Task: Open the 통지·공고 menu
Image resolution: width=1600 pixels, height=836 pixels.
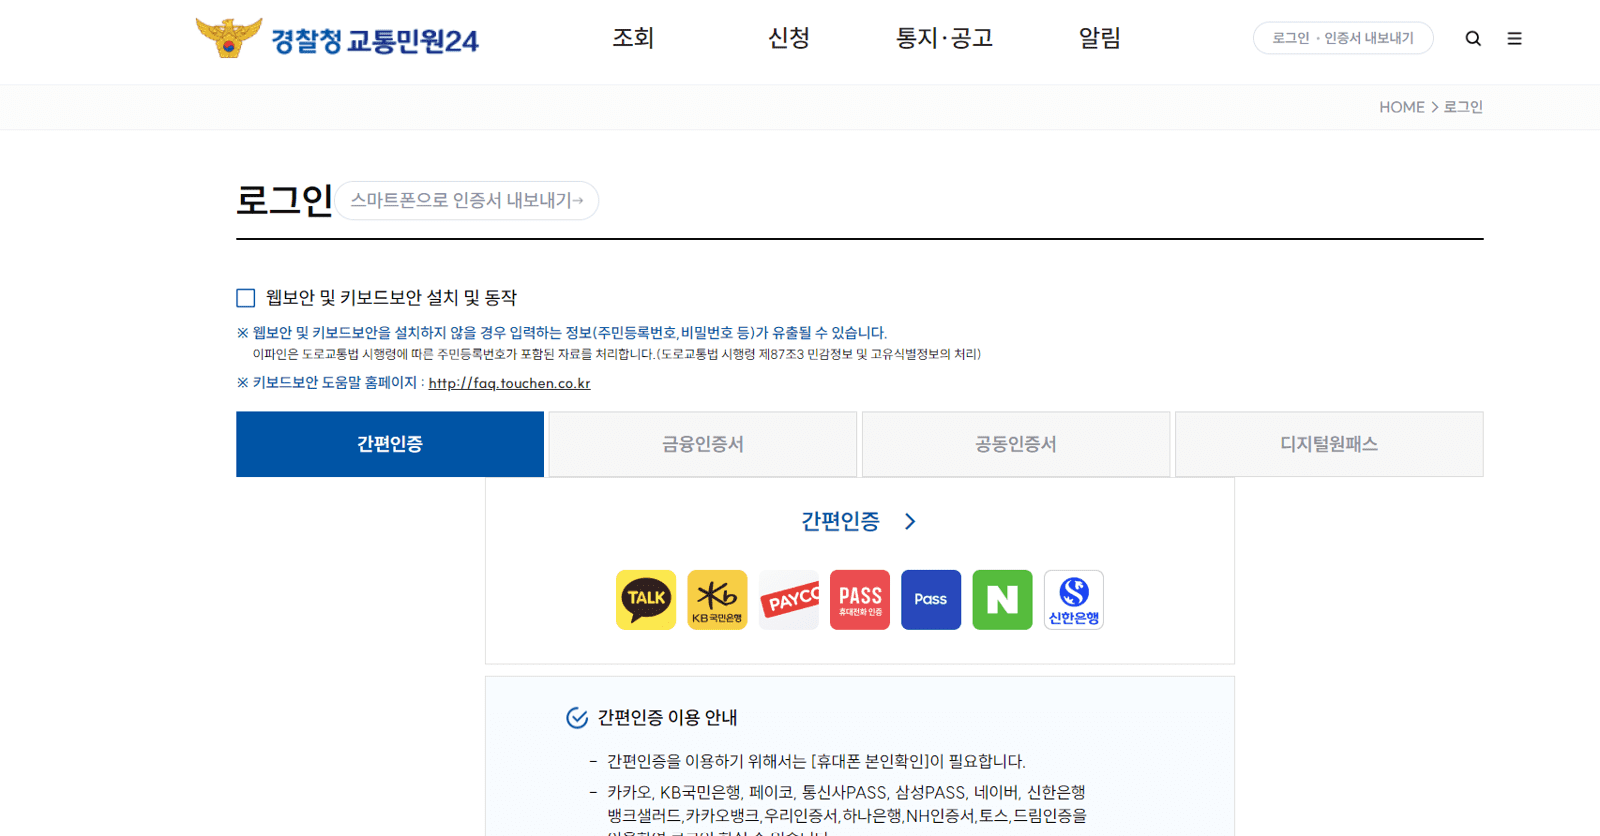Action: point(944,38)
